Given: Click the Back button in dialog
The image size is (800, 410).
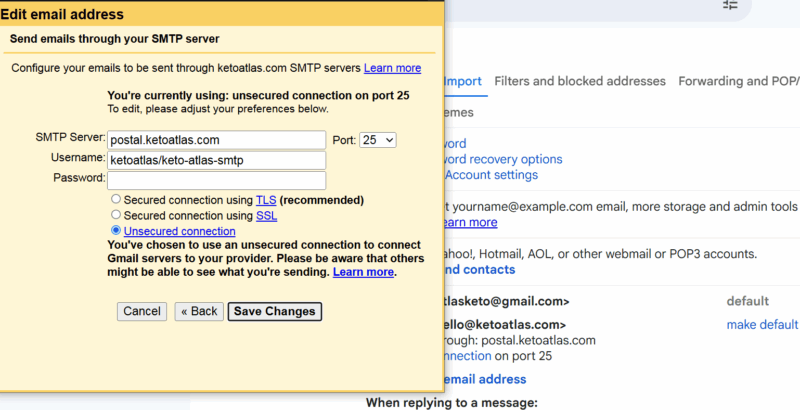Looking at the screenshot, I should (x=199, y=312).
